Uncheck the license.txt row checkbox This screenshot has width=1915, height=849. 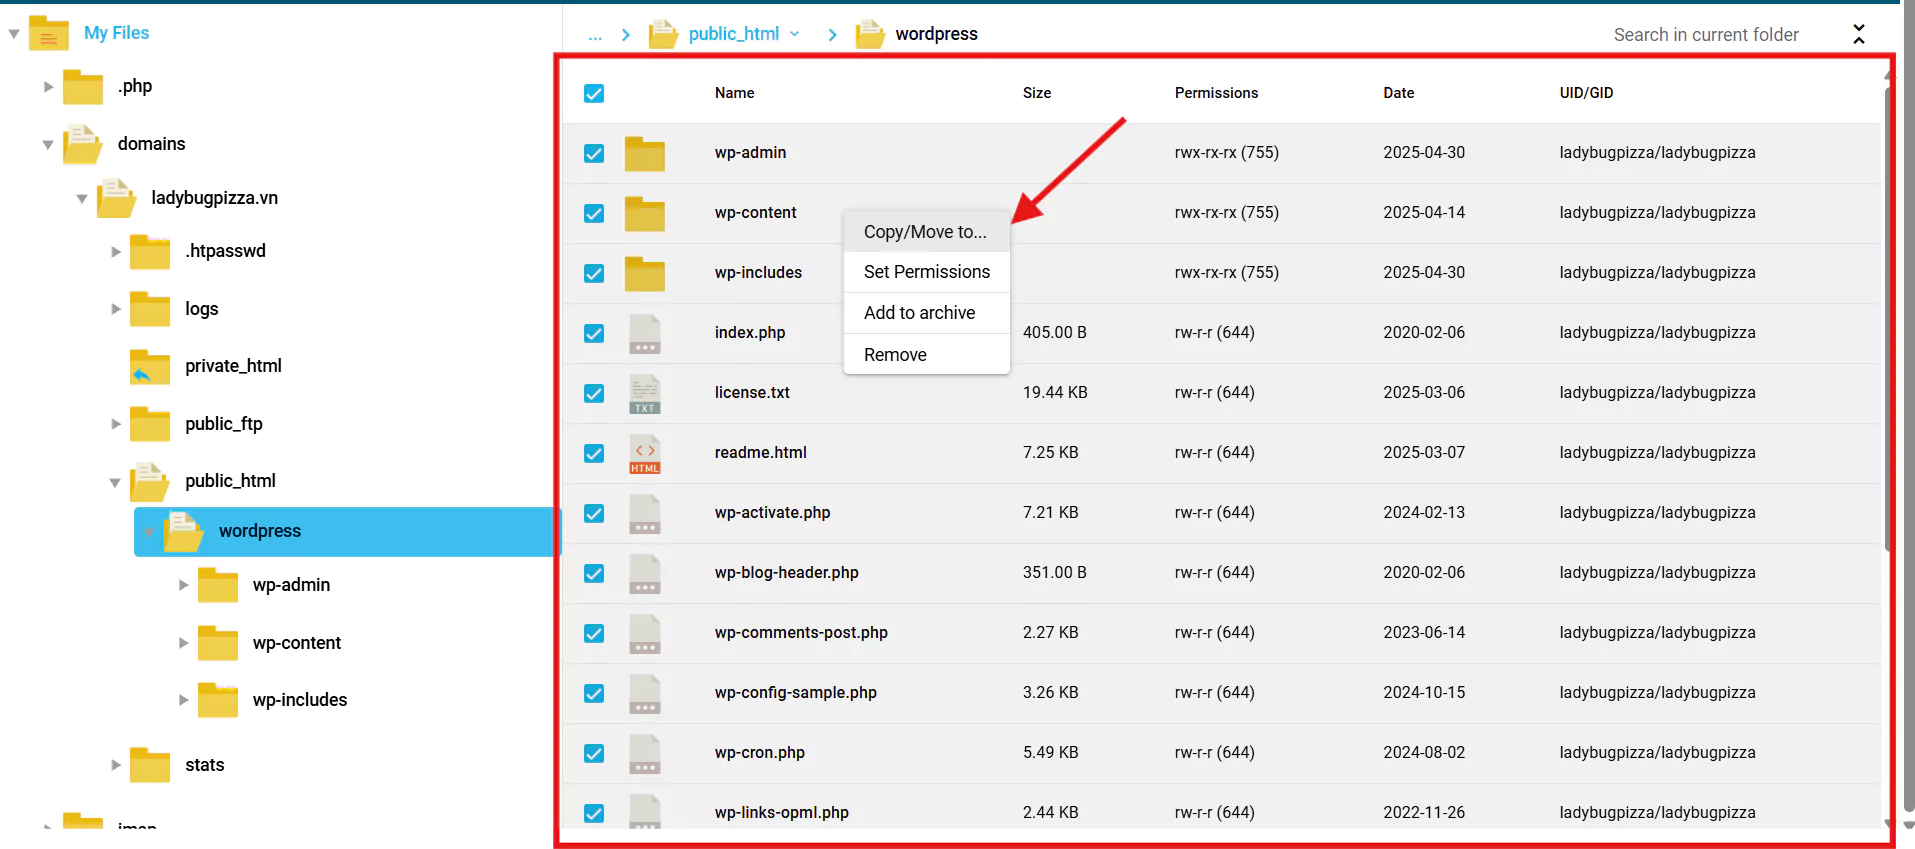tap(594, 393)
